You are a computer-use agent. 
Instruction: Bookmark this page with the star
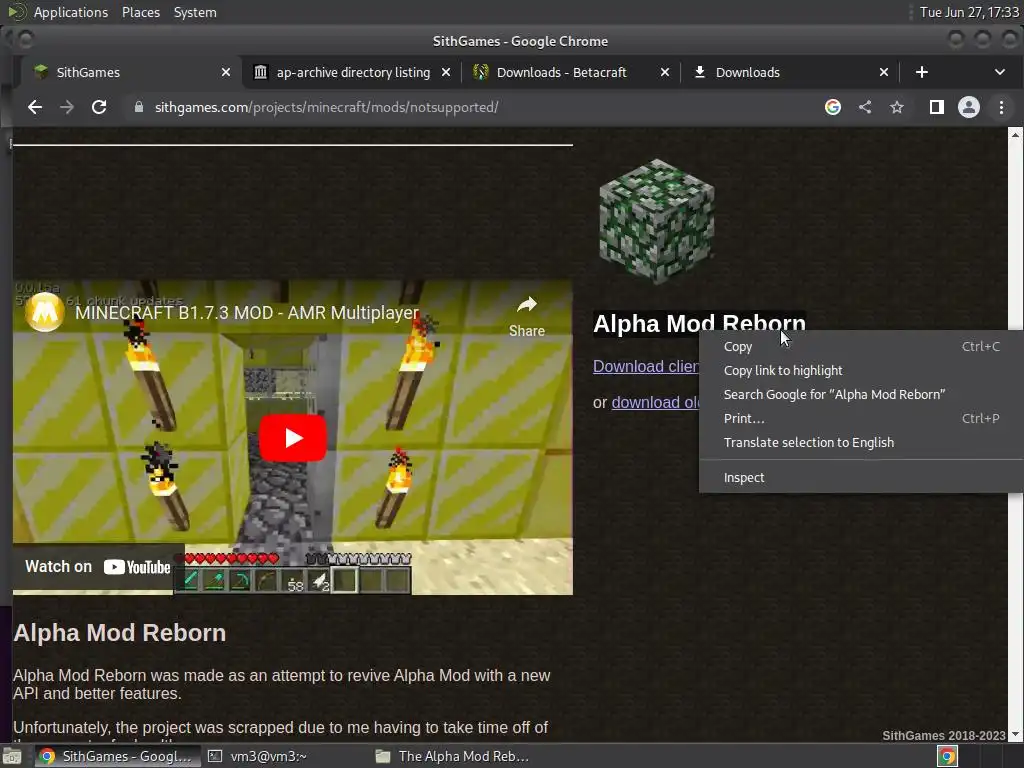click(897, 107)
